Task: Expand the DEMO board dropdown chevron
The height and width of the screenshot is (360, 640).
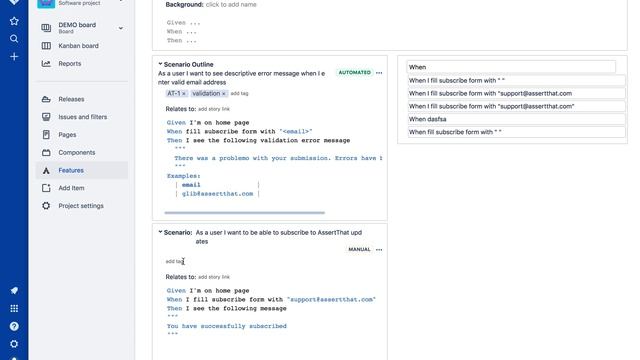Action: [x=121, y=28]
